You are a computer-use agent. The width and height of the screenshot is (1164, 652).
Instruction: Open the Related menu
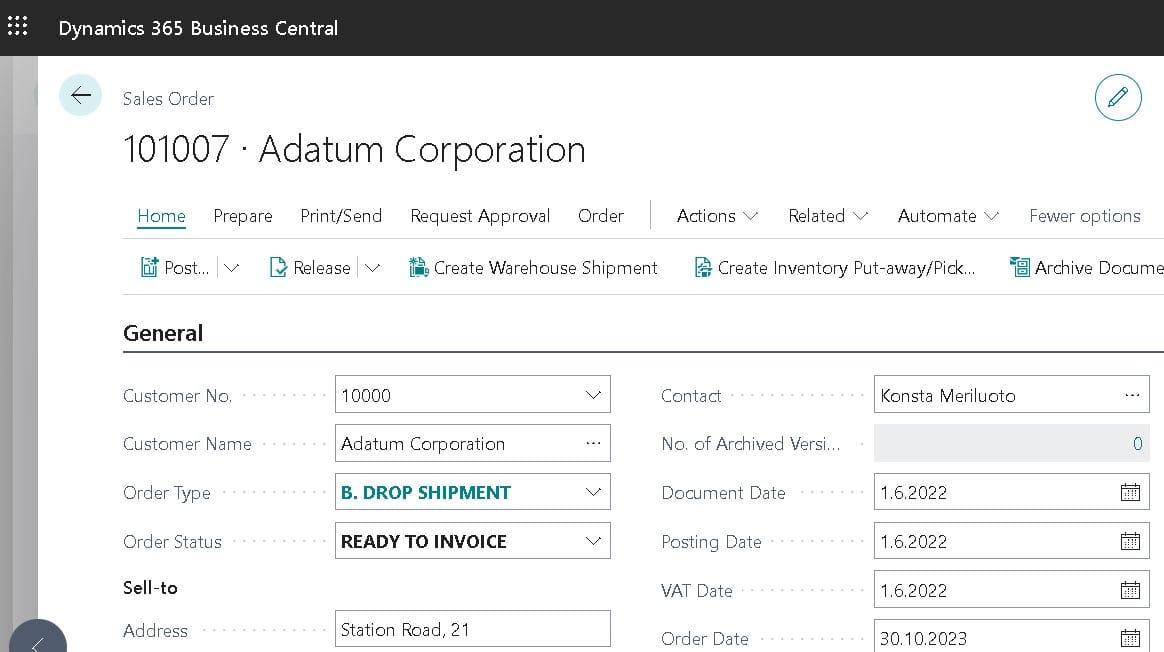828,216
